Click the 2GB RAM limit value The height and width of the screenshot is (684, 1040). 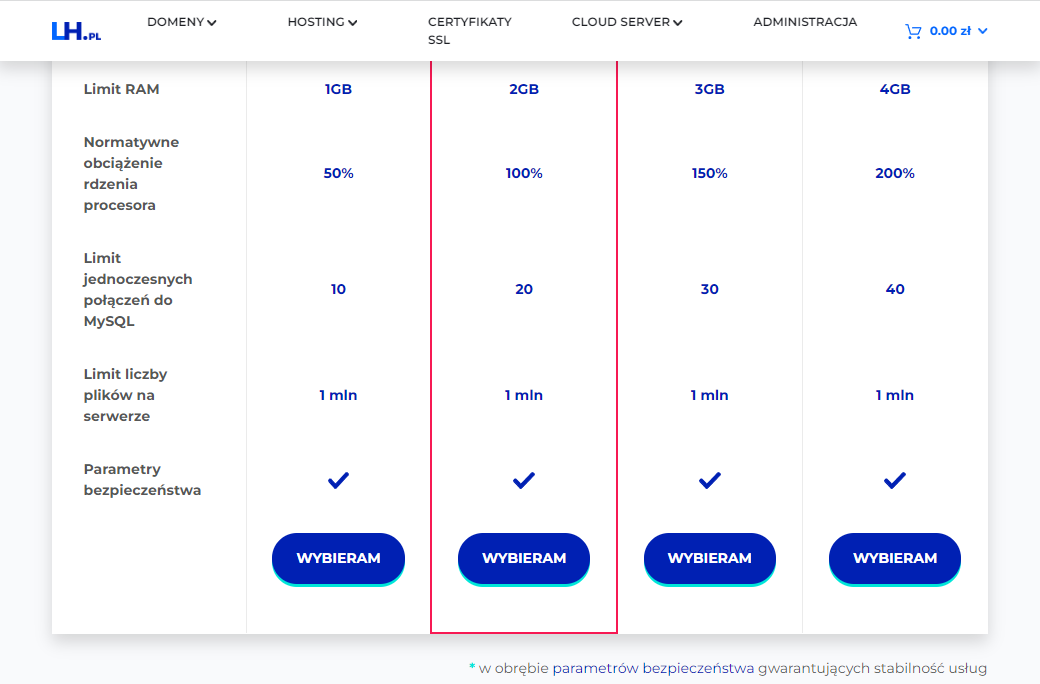pos(524,89)
